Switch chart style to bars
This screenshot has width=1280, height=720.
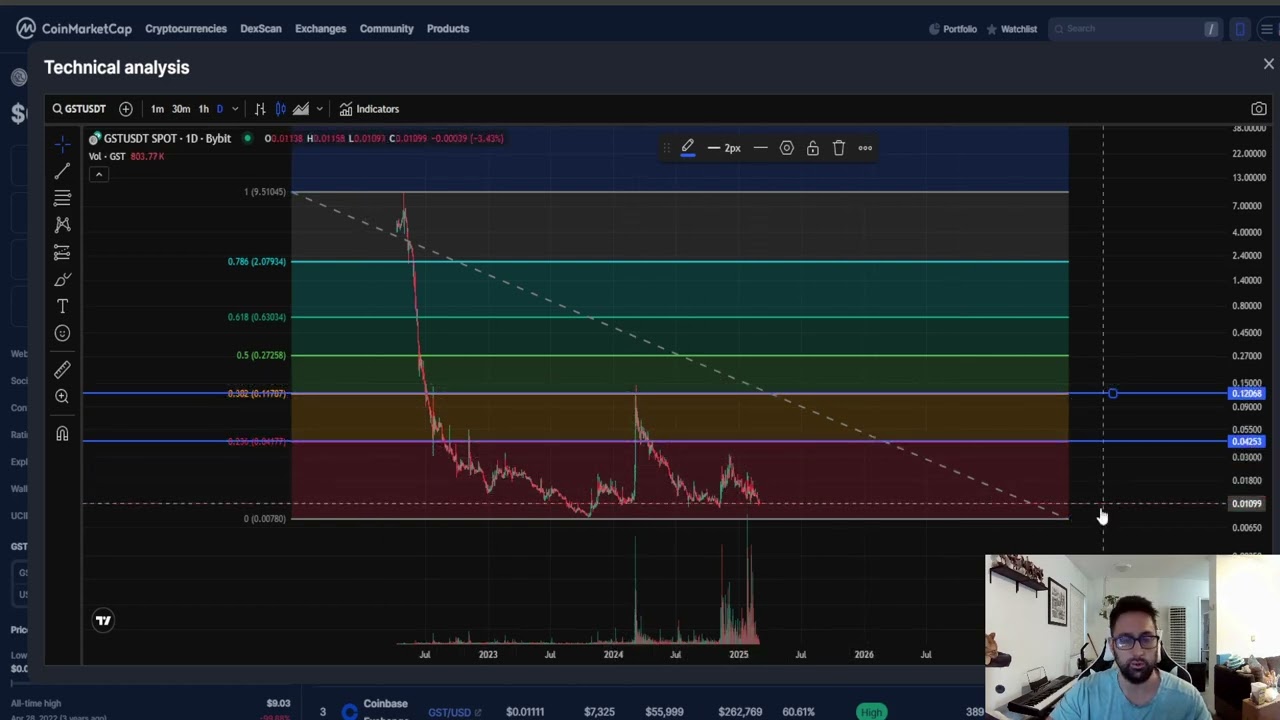260,109
